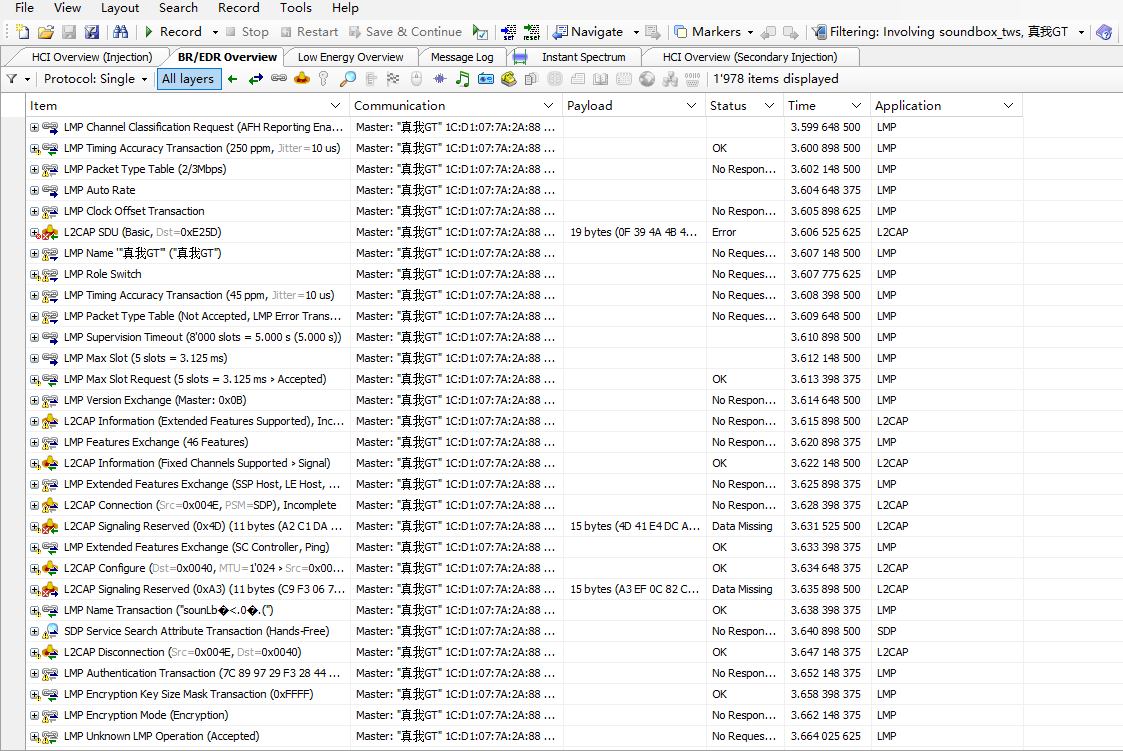Viewport: 1123px width, 751px height.
Task: Click the yellow telephone filter icon
Action: (x=508, y=79)
